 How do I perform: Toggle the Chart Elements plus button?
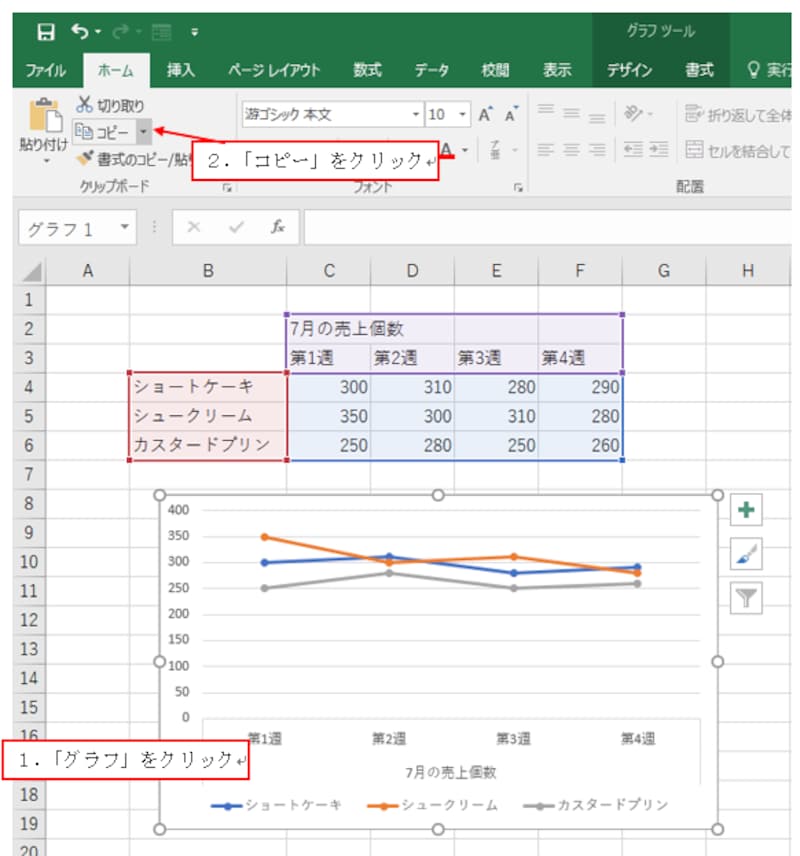pos(748,510)
